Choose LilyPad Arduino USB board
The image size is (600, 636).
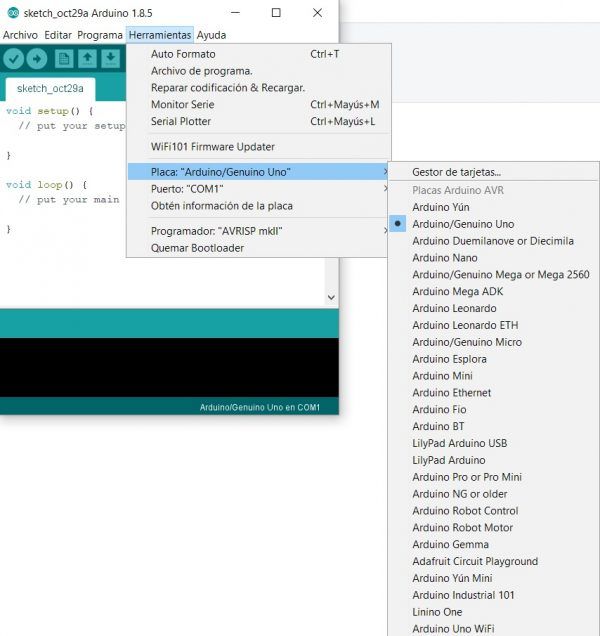494,443
